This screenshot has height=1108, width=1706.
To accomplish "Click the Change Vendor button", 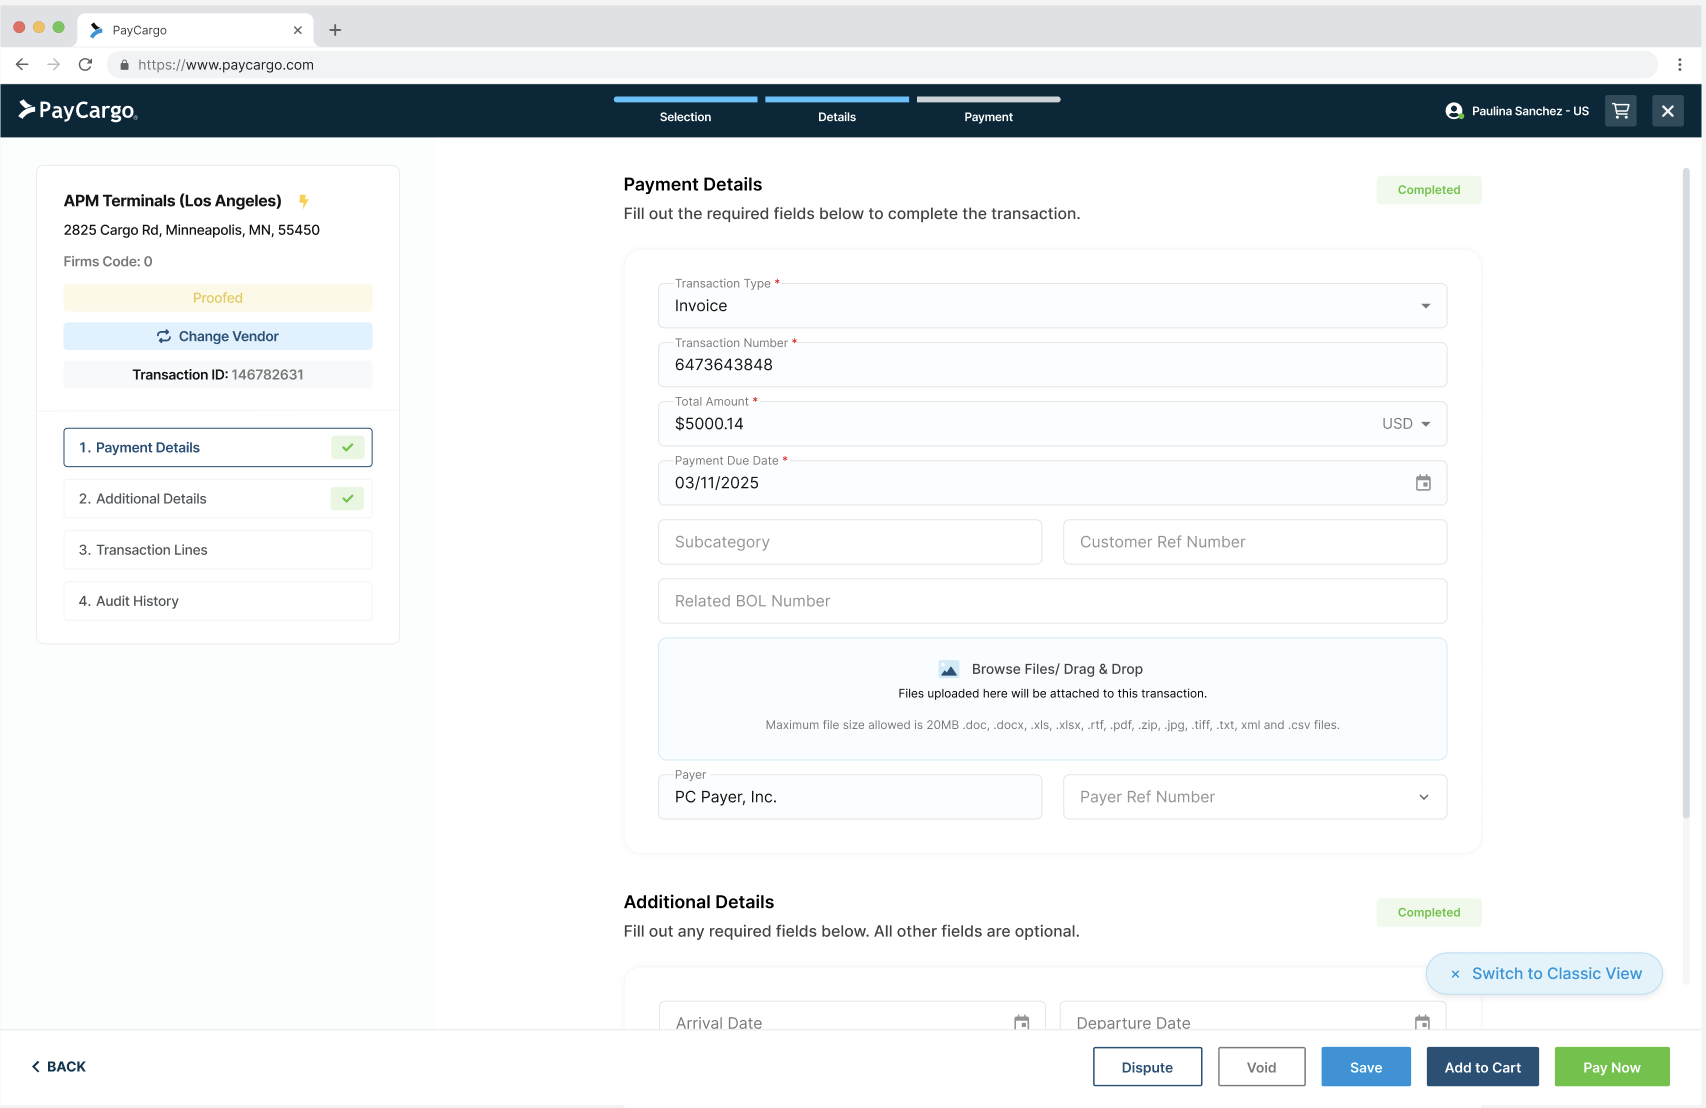I will [218, 336].
